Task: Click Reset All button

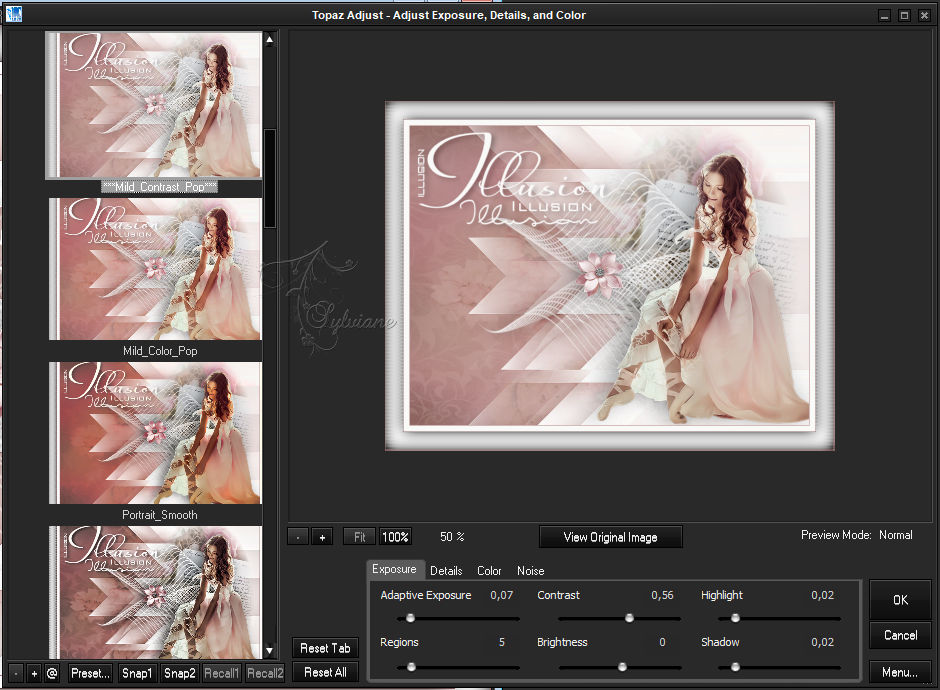Action: coord(325,672)
